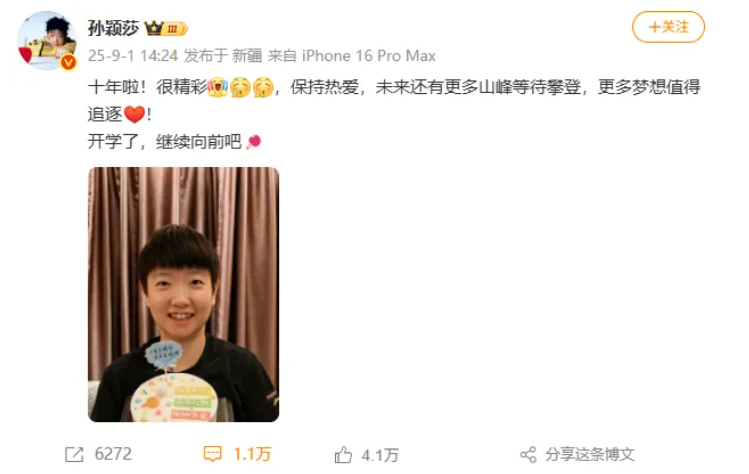Click the orange verified V badge
Viewport: 749px width, 474px height.
click(x=68, y=62)
